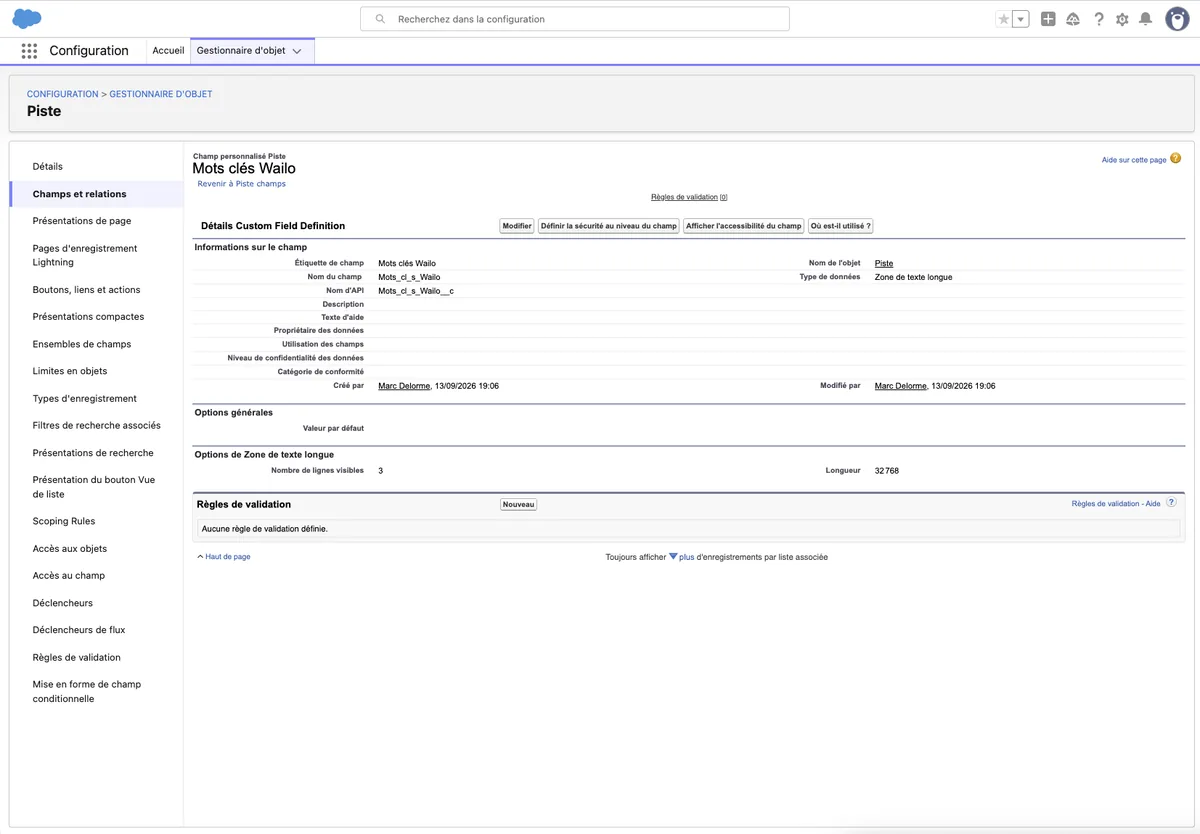Open Déclencheurs de flux
This screenshot has width=1200, height=834.
pyautogui.click(x=79, y=630)
